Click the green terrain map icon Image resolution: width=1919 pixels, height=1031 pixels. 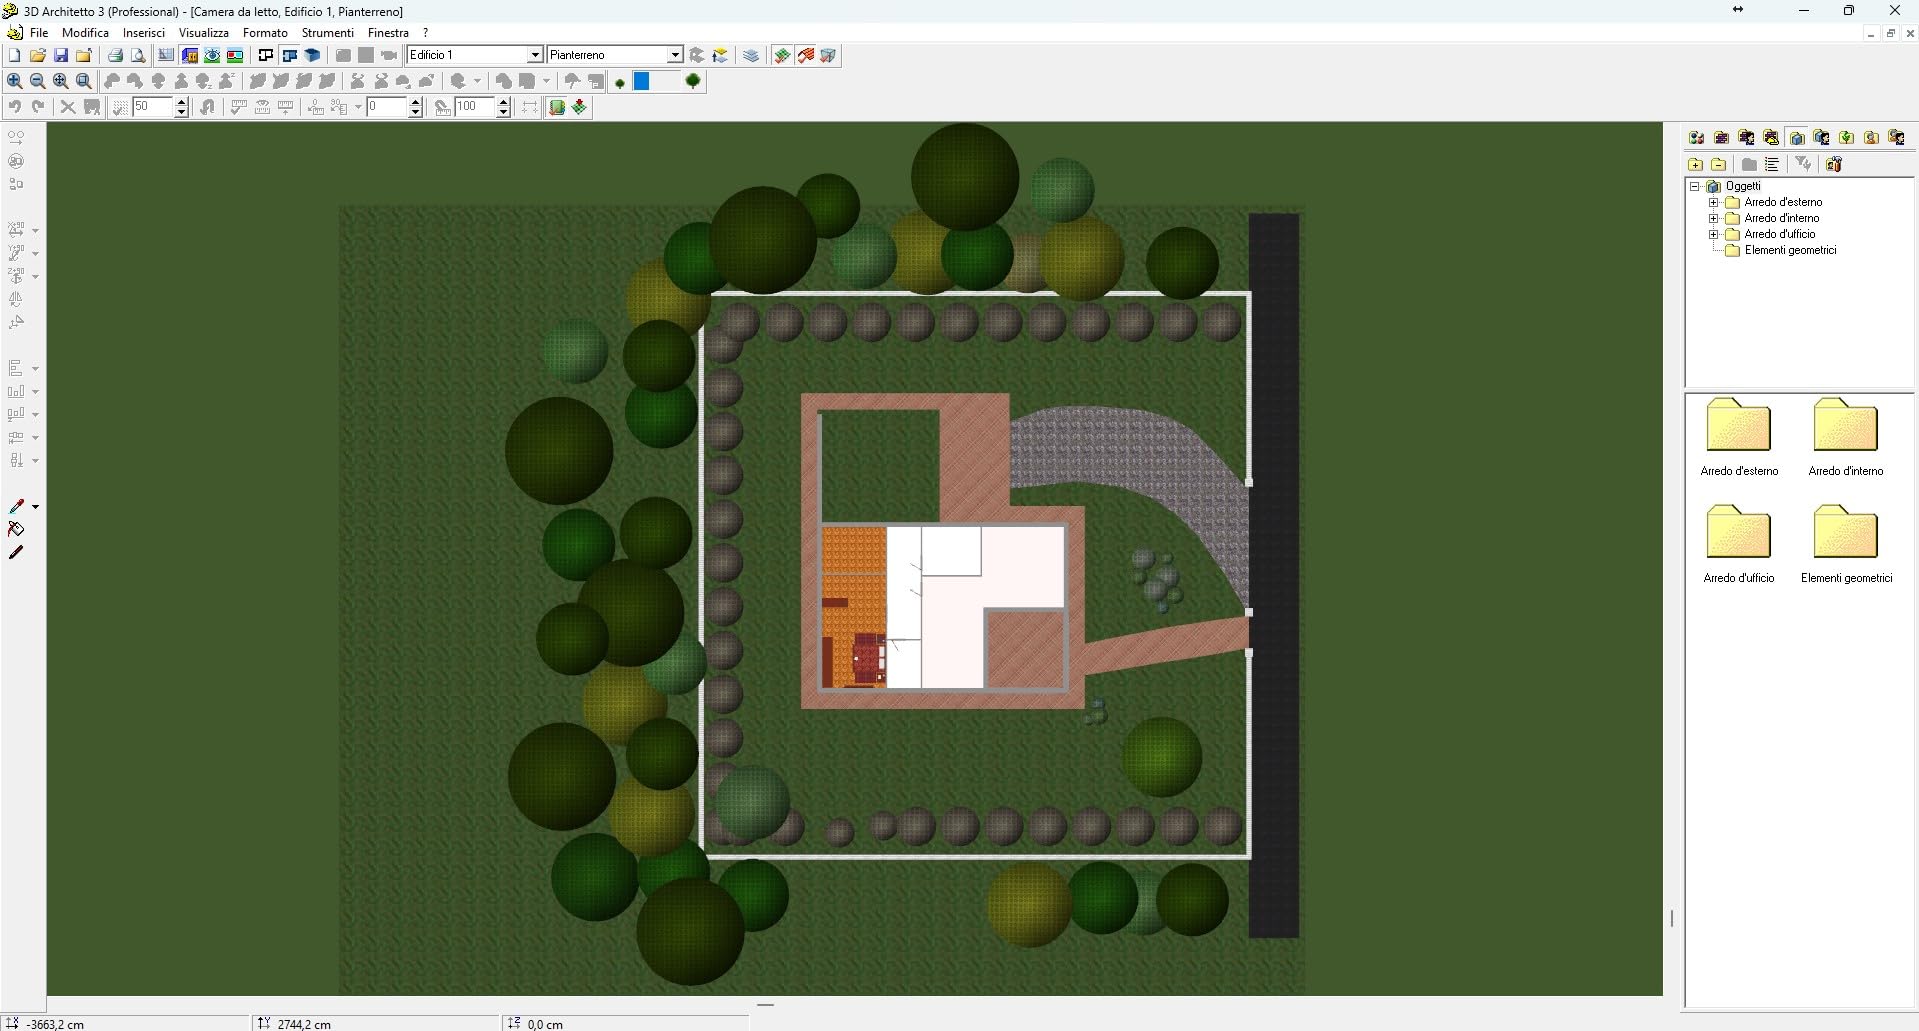(557, 107)
